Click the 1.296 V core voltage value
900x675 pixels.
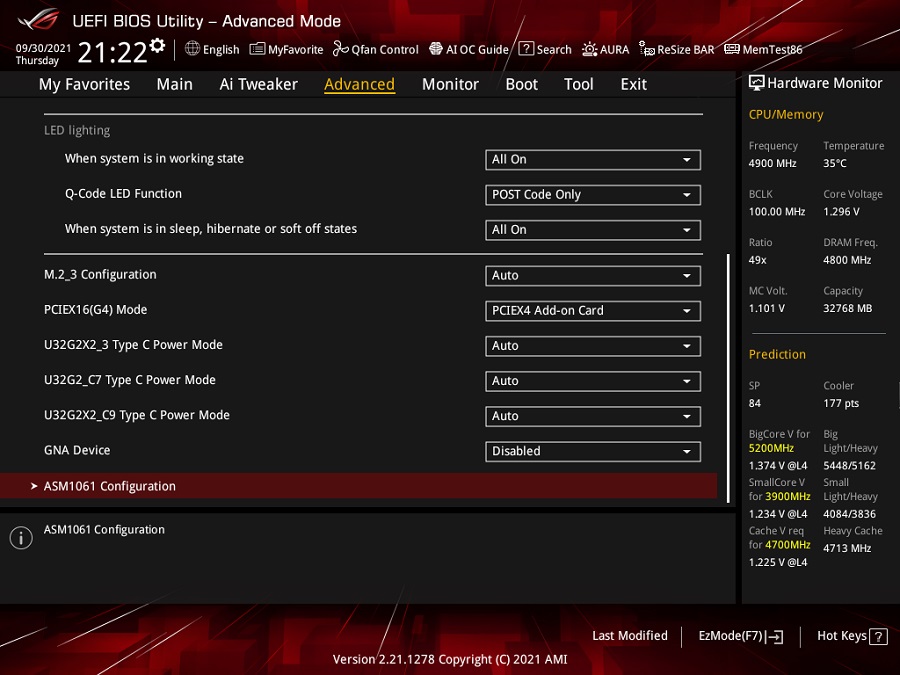[x=841, y=212]
